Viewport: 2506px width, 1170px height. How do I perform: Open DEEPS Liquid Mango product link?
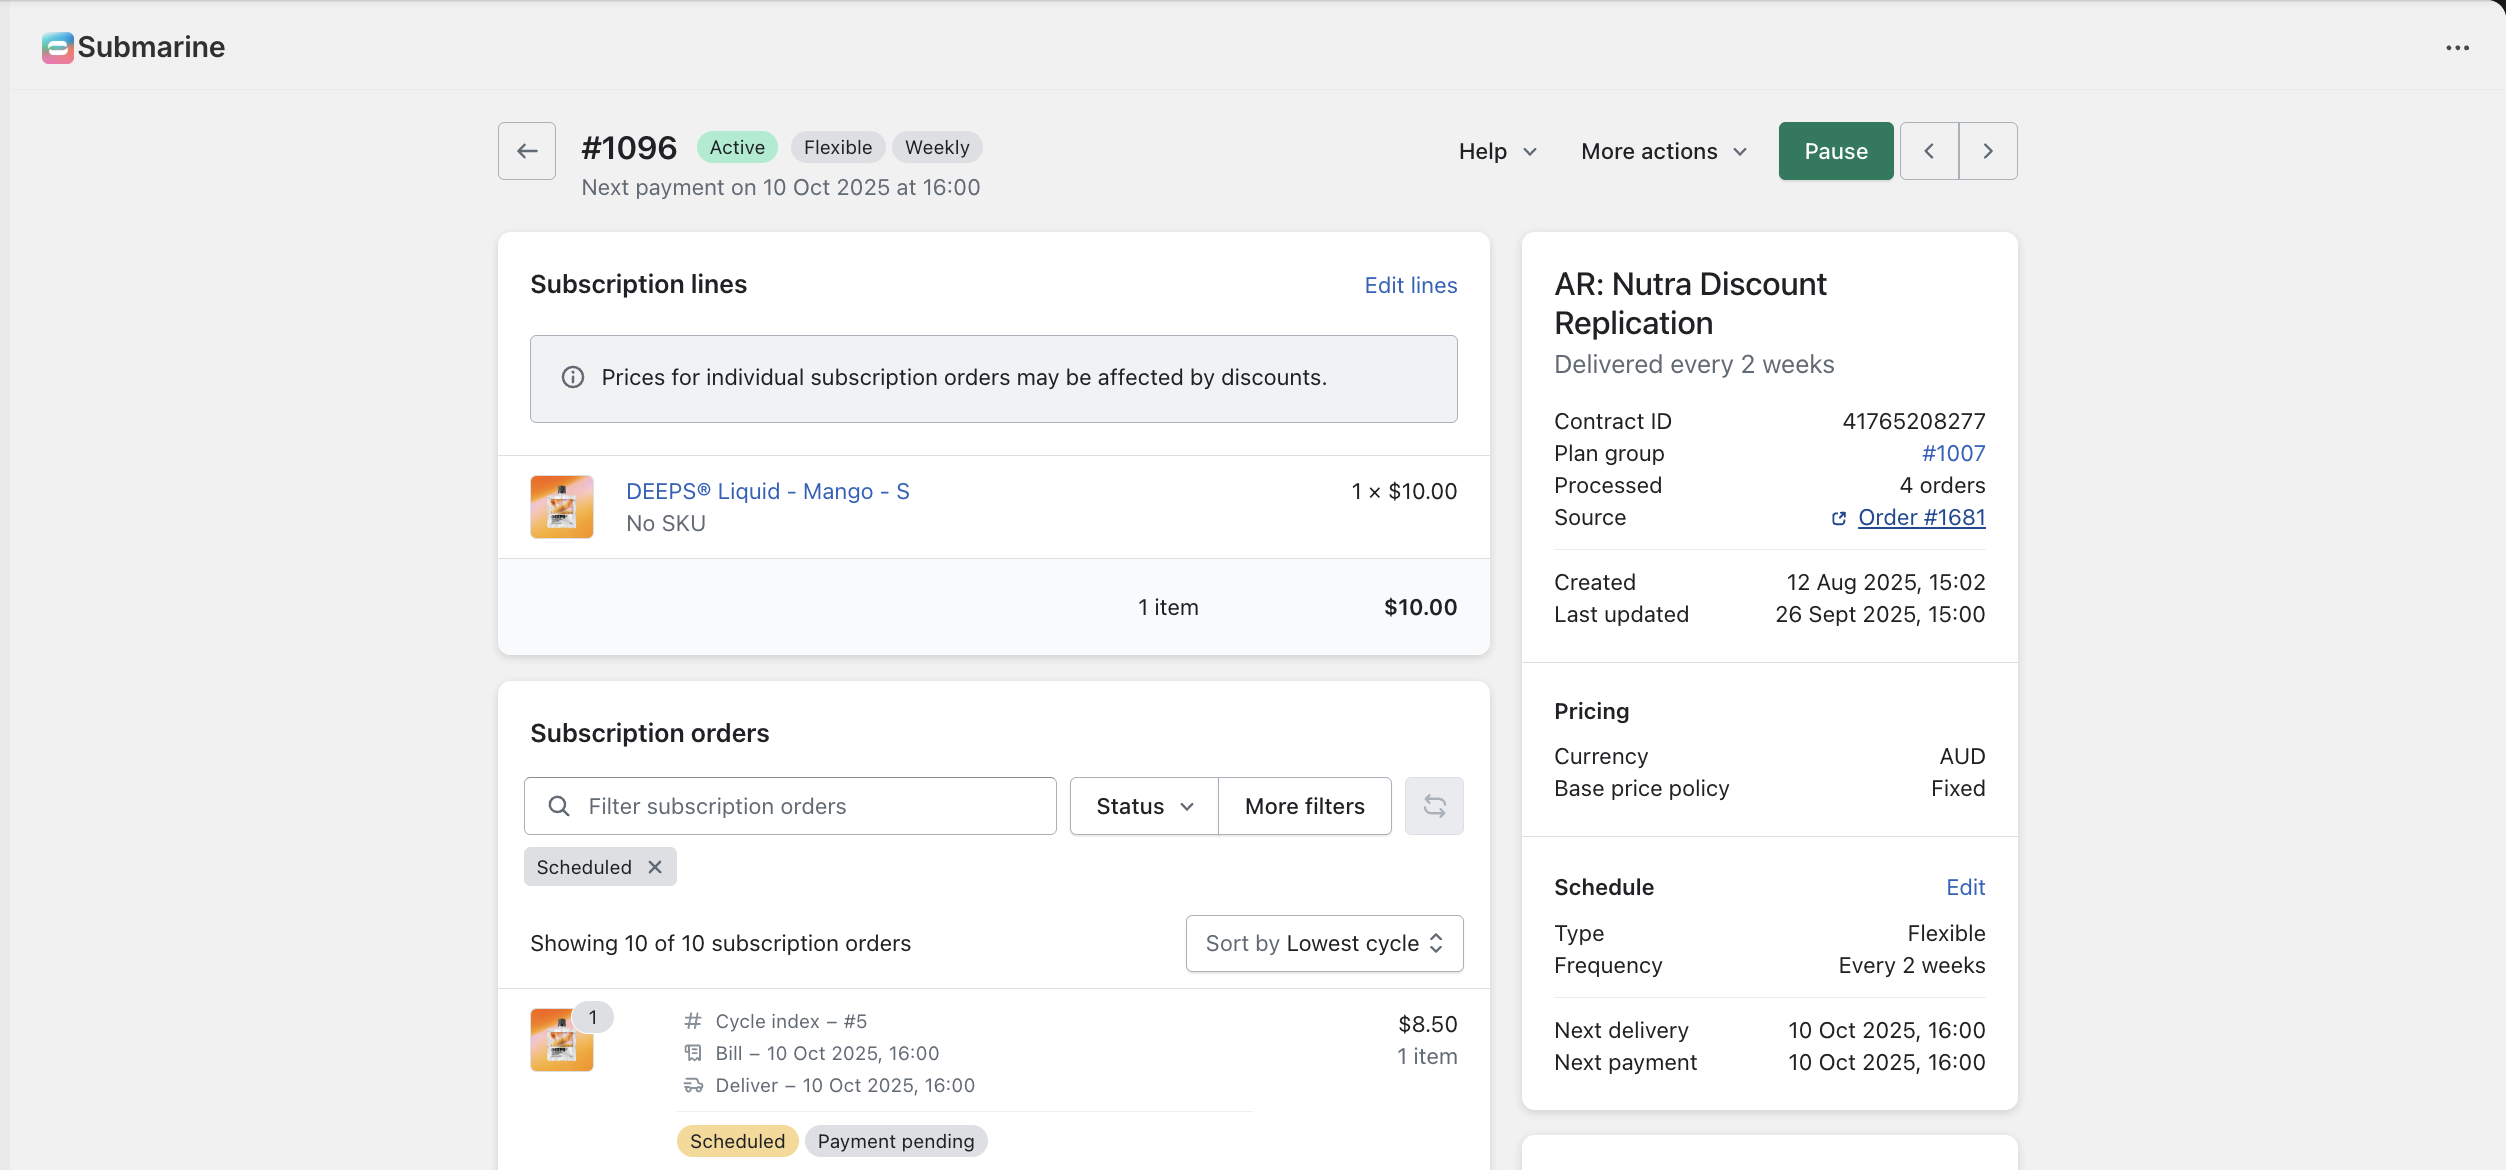pyautogui.click(x=767, y=491)
